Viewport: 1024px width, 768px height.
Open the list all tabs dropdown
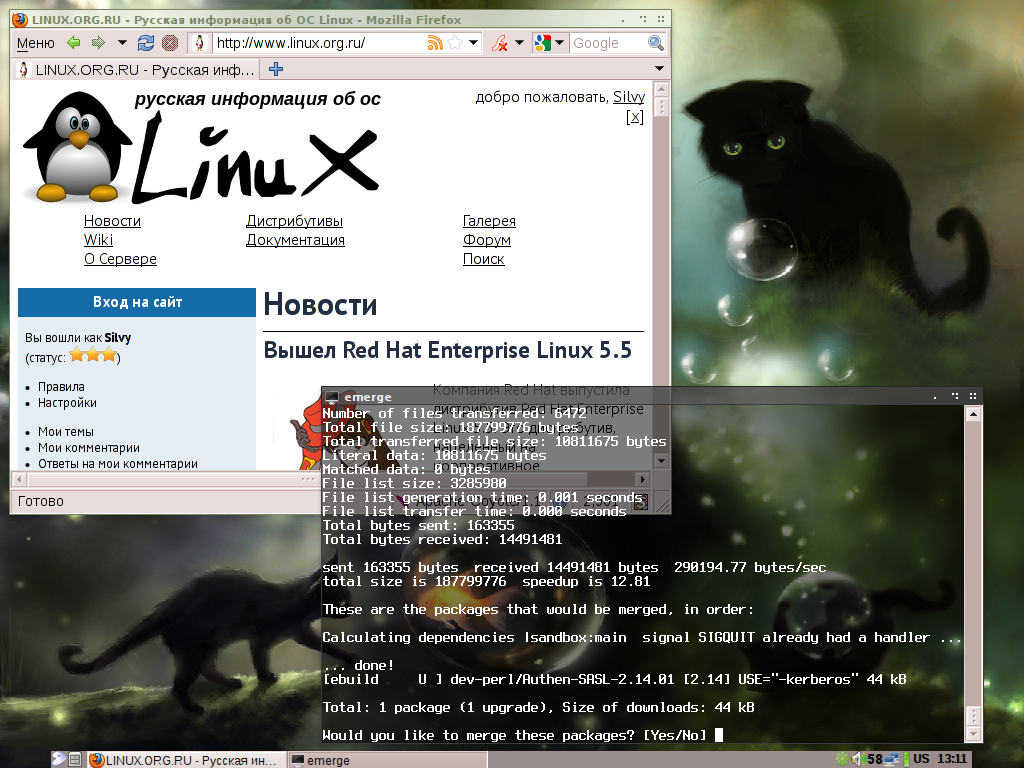(x=659, y=69)
